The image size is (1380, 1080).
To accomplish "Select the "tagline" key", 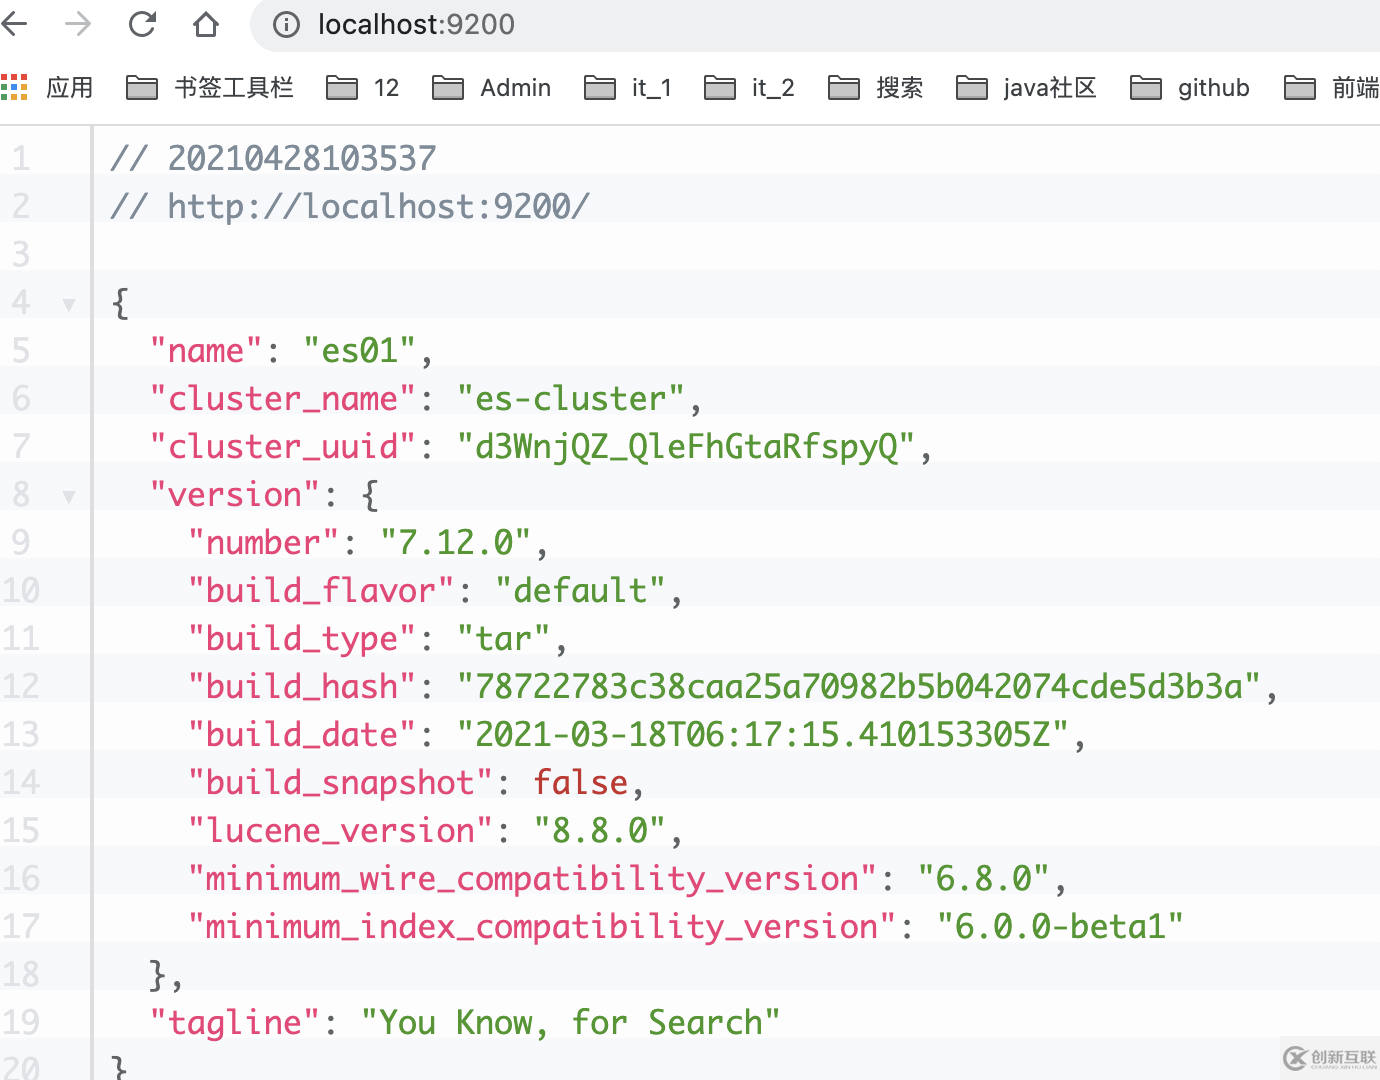I will click(x=235, y=1023).
